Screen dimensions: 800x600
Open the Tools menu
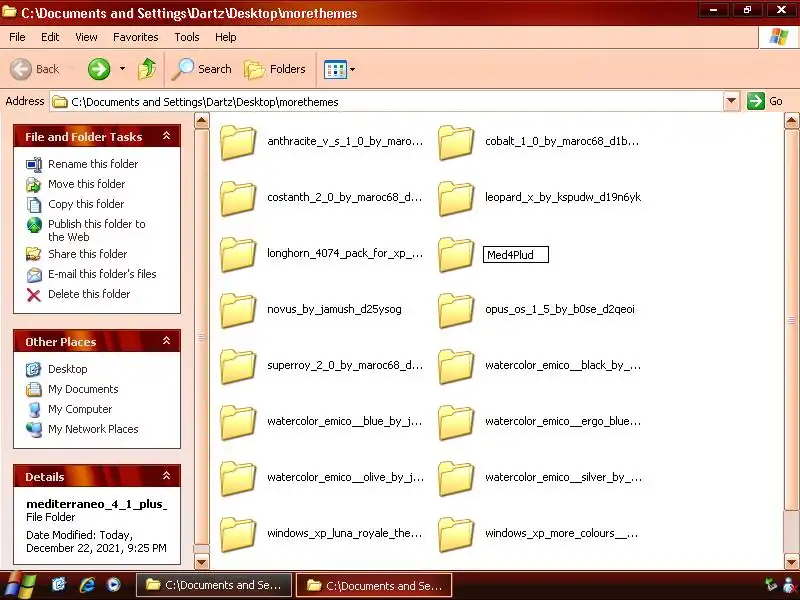pyautogui.click(x=187, y=37)
